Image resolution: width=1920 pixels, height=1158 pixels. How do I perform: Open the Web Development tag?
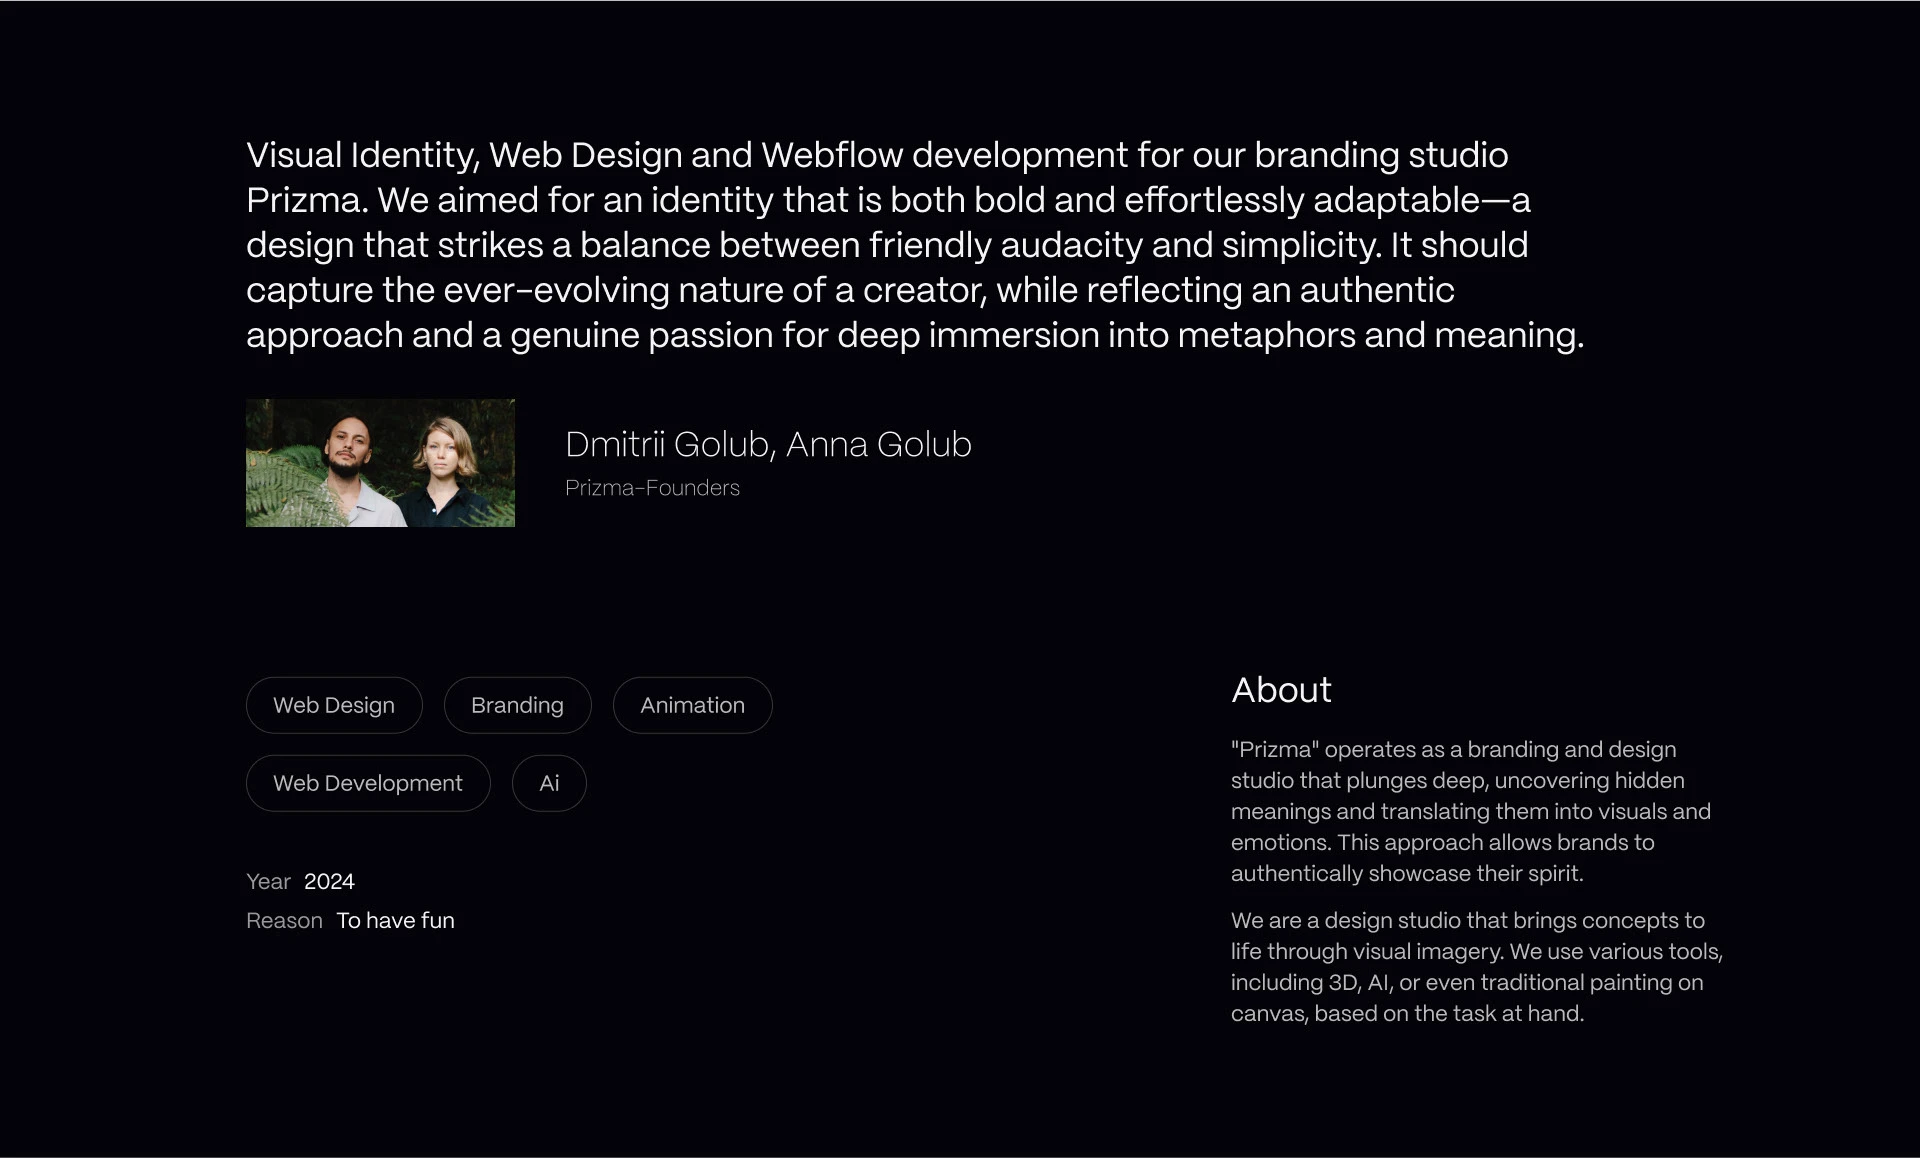click(368, 783)
